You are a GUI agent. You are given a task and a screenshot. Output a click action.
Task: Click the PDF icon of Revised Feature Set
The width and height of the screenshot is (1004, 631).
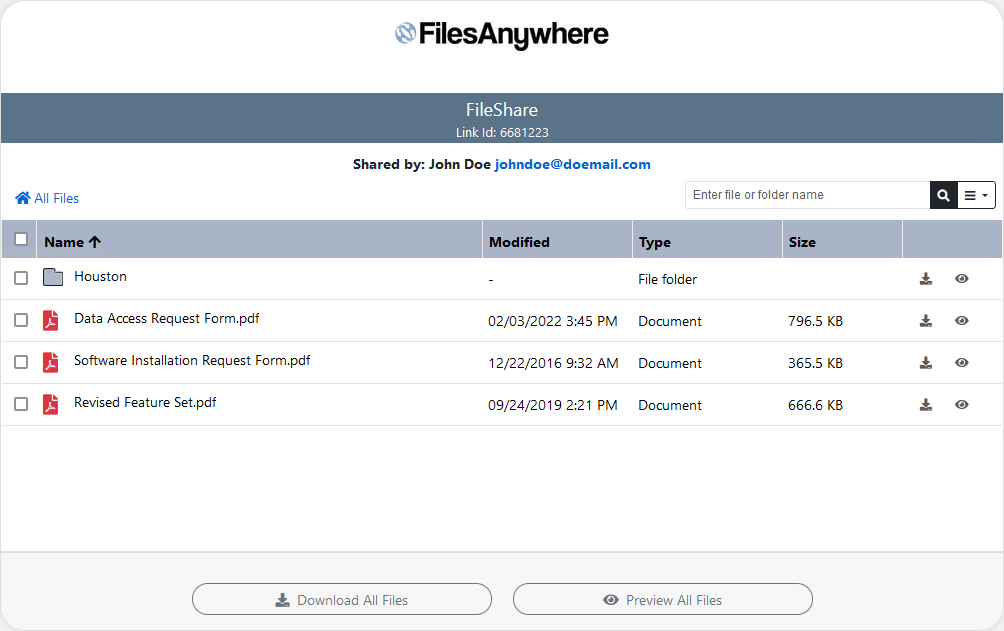(51, 404)
